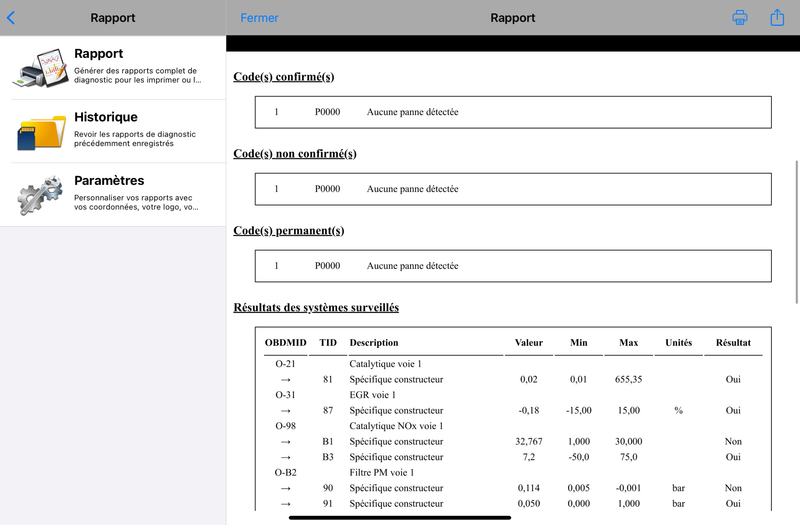Click the TID 90 cell
The height and width of the screenshot is (525, 800).
click(x=328, y=488)
